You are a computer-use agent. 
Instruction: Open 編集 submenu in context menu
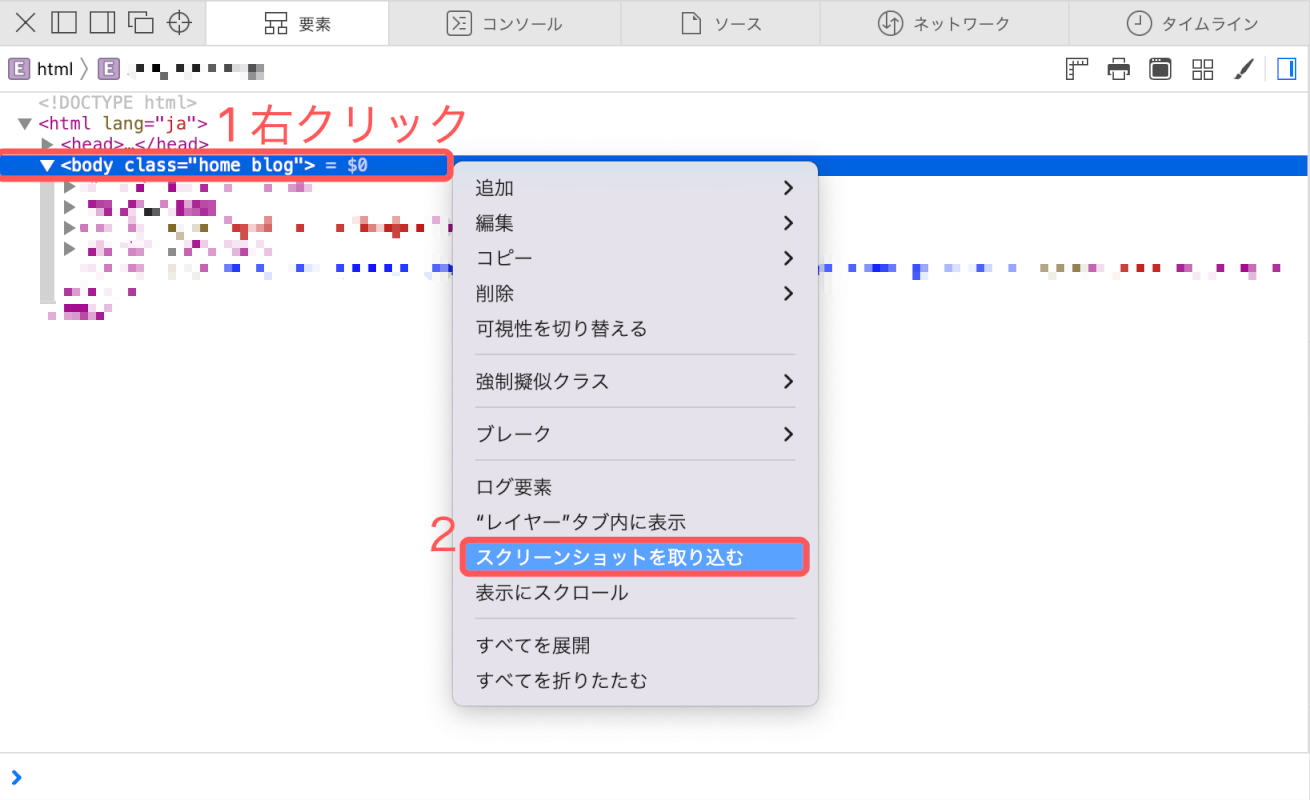[635, 223]
